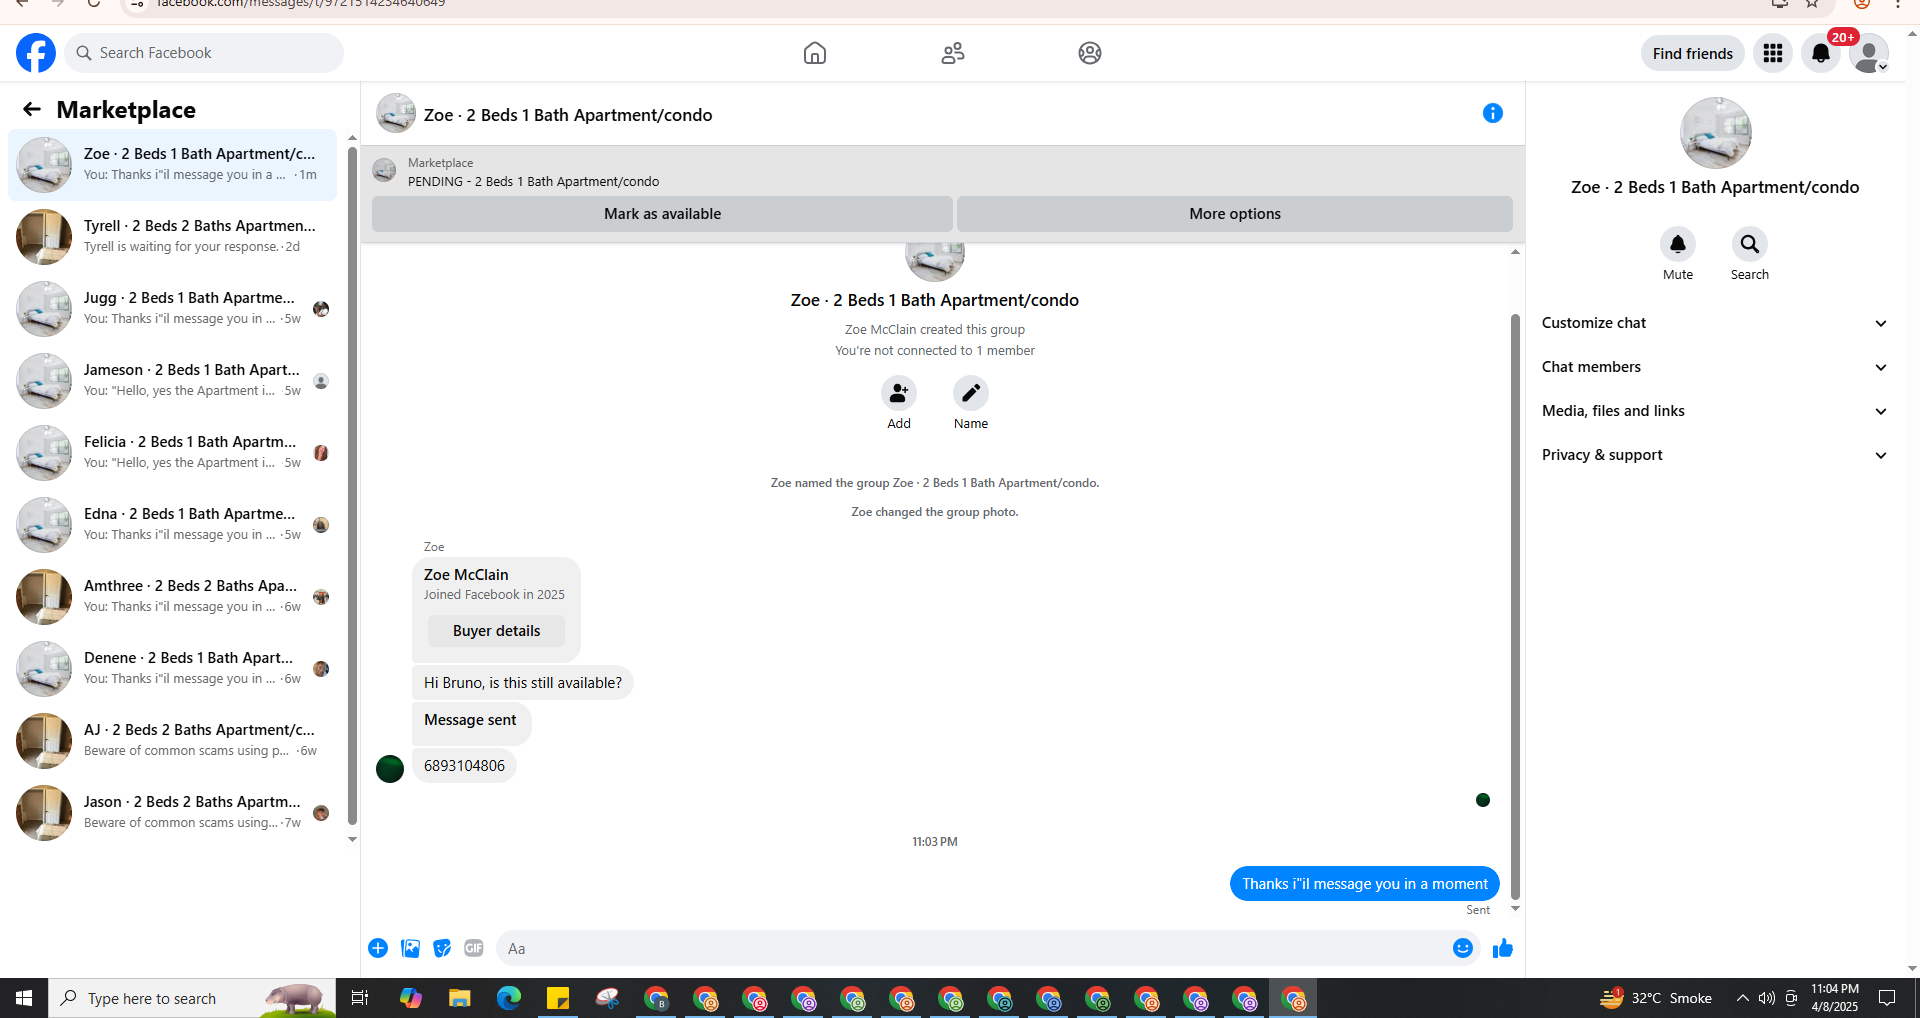Image resolution: width=1920 pixels, height=1018 pixels.
Task: Expand Media, files and links section
Action: click(1715, 411)
